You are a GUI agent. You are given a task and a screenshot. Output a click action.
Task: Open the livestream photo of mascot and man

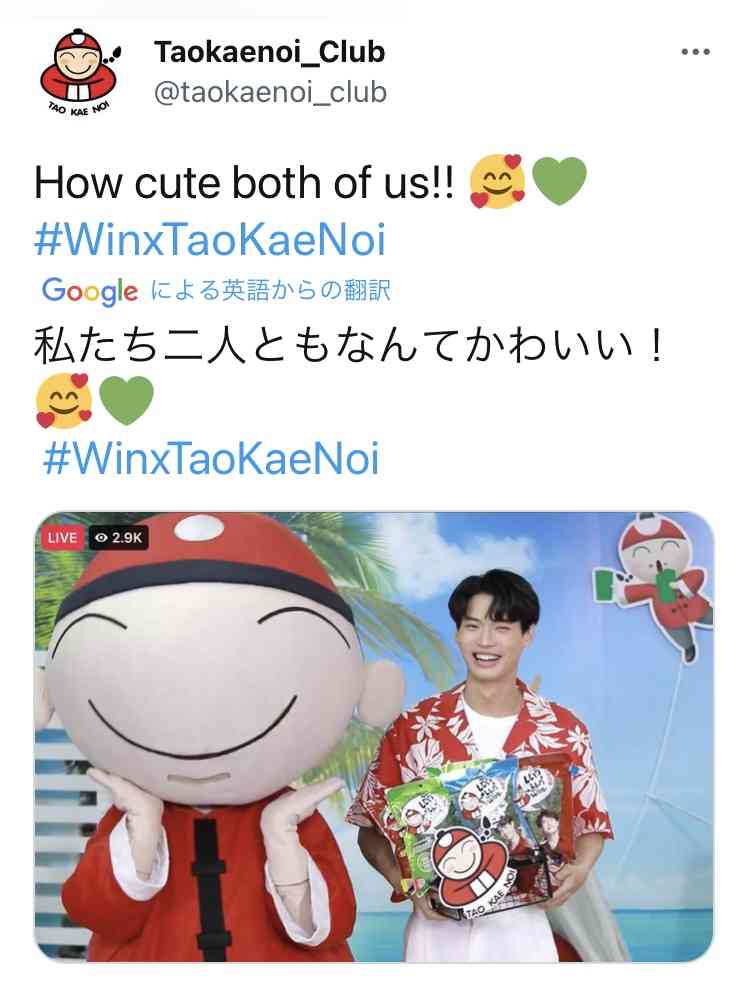(x=374, y=737)
